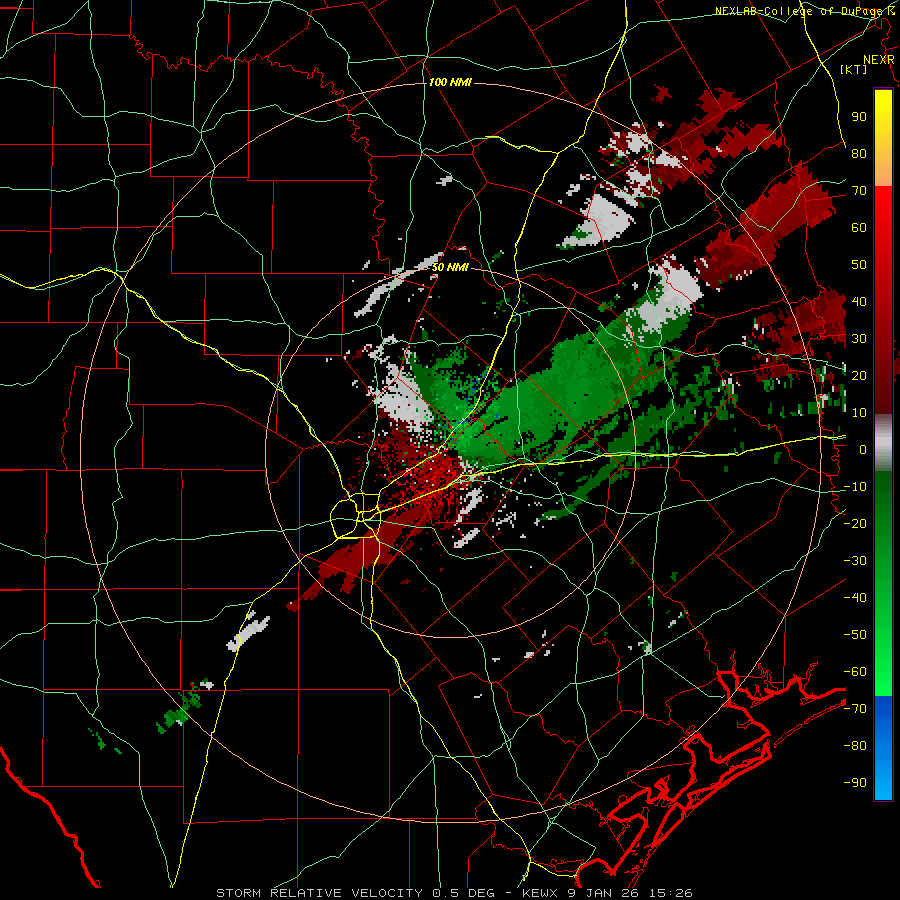Click the 20 value on the velocity scale
900x900 pixels.
point(859,375)
